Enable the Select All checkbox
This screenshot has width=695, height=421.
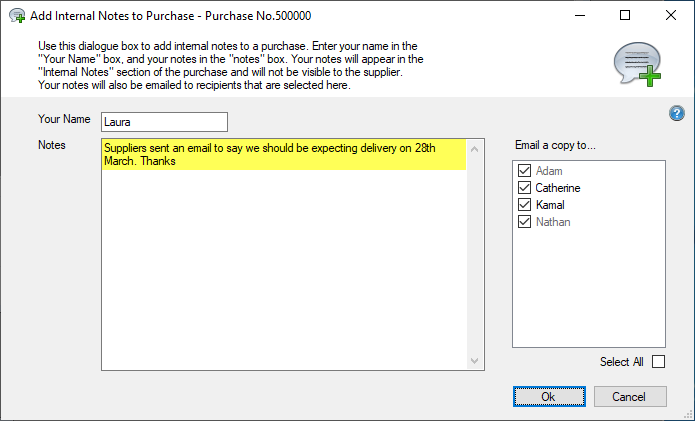click(x=658, y=362)
